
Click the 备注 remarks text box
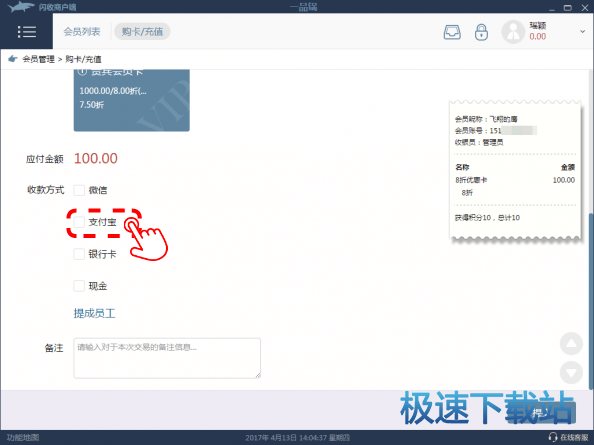[x=167, y=358]
